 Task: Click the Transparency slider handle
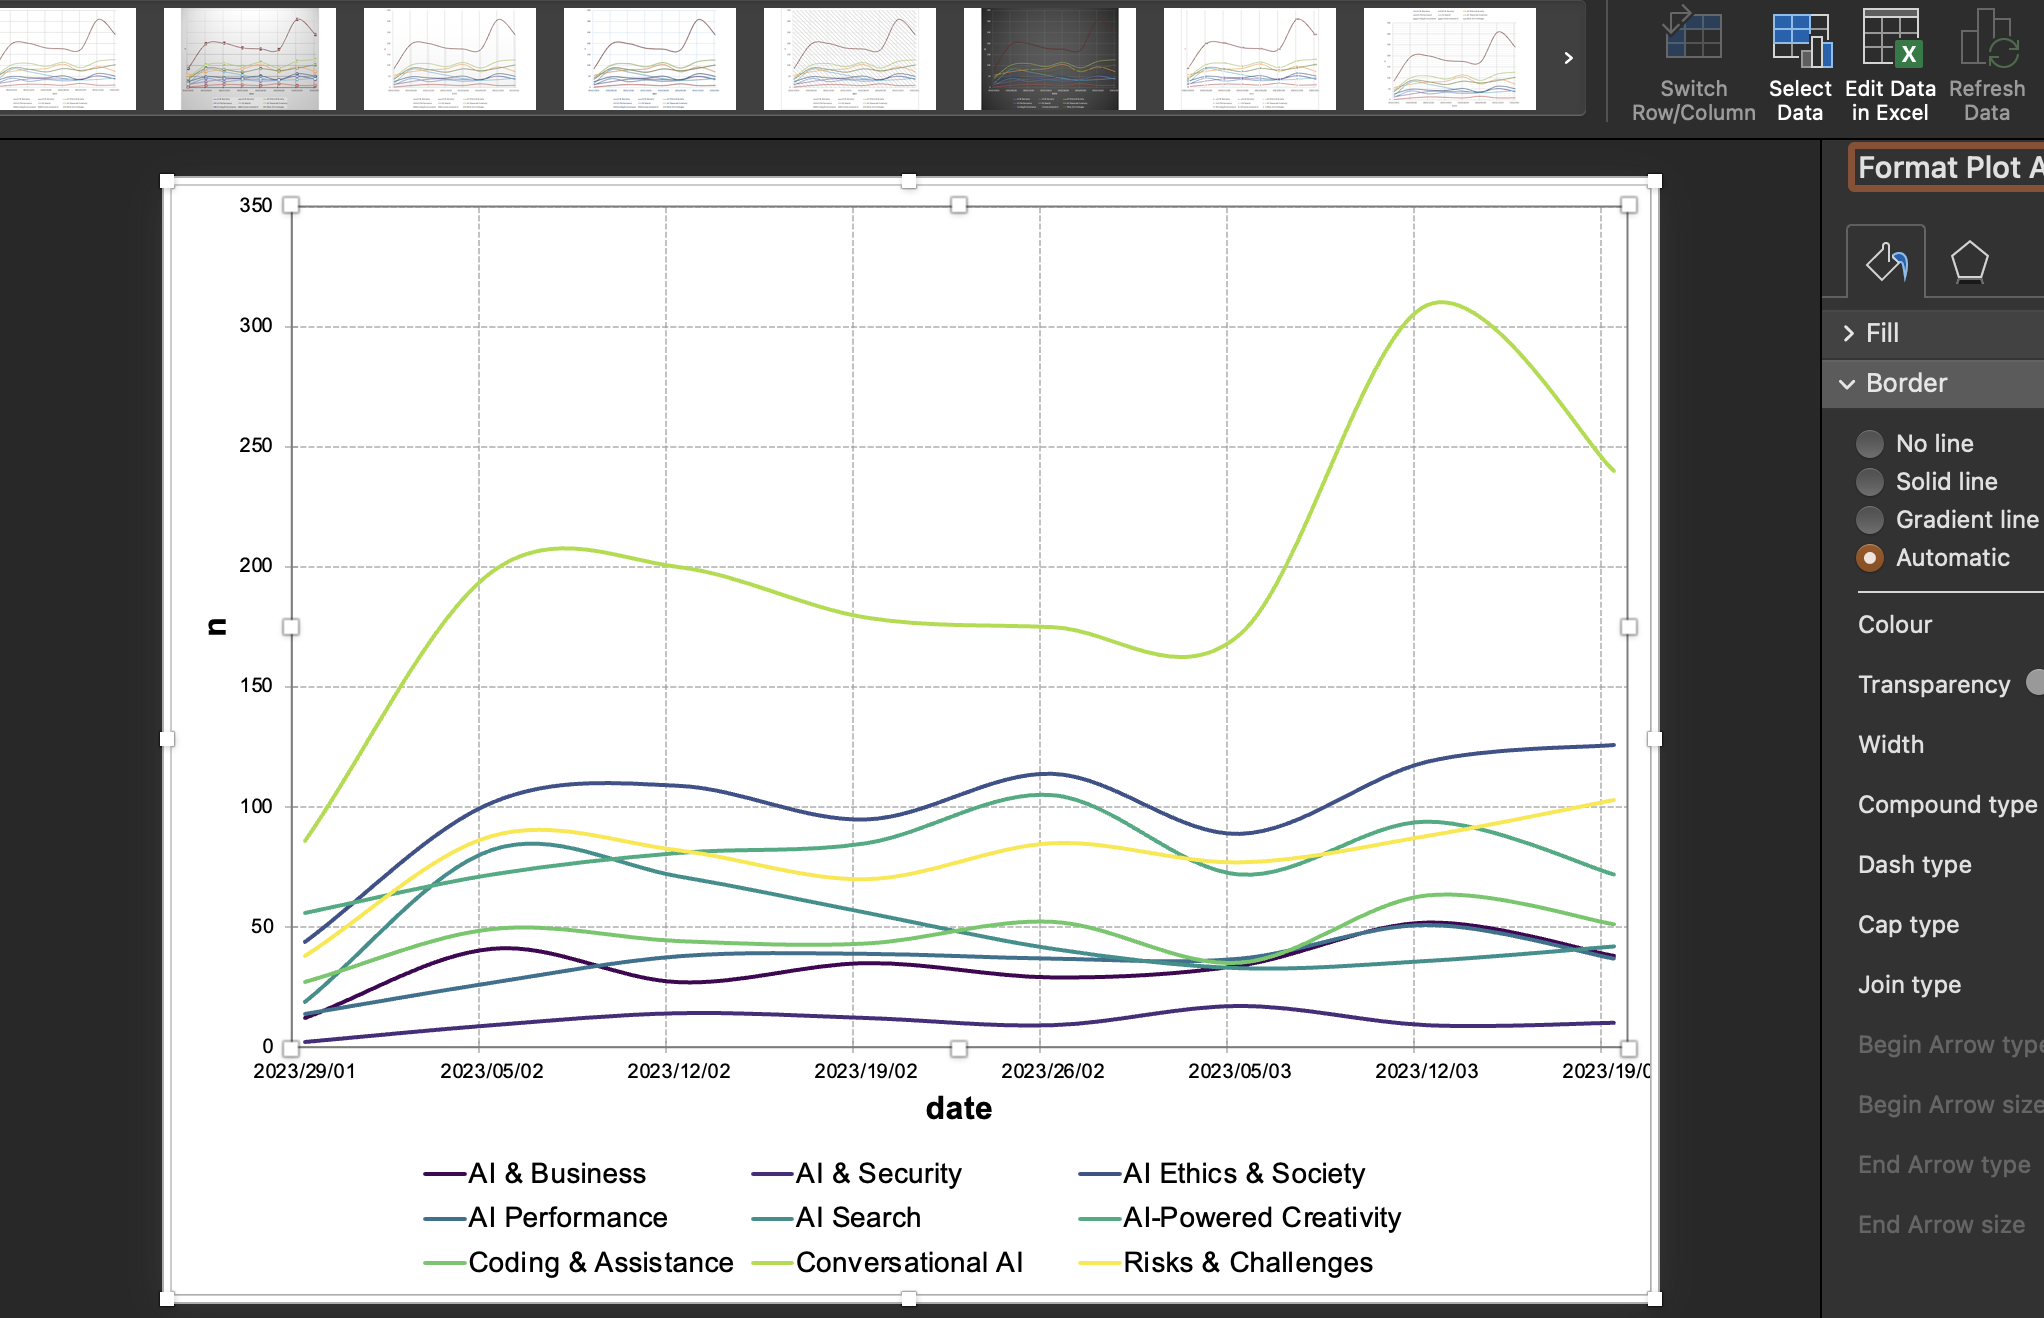pyautogui.click(x=2036, y=682)
